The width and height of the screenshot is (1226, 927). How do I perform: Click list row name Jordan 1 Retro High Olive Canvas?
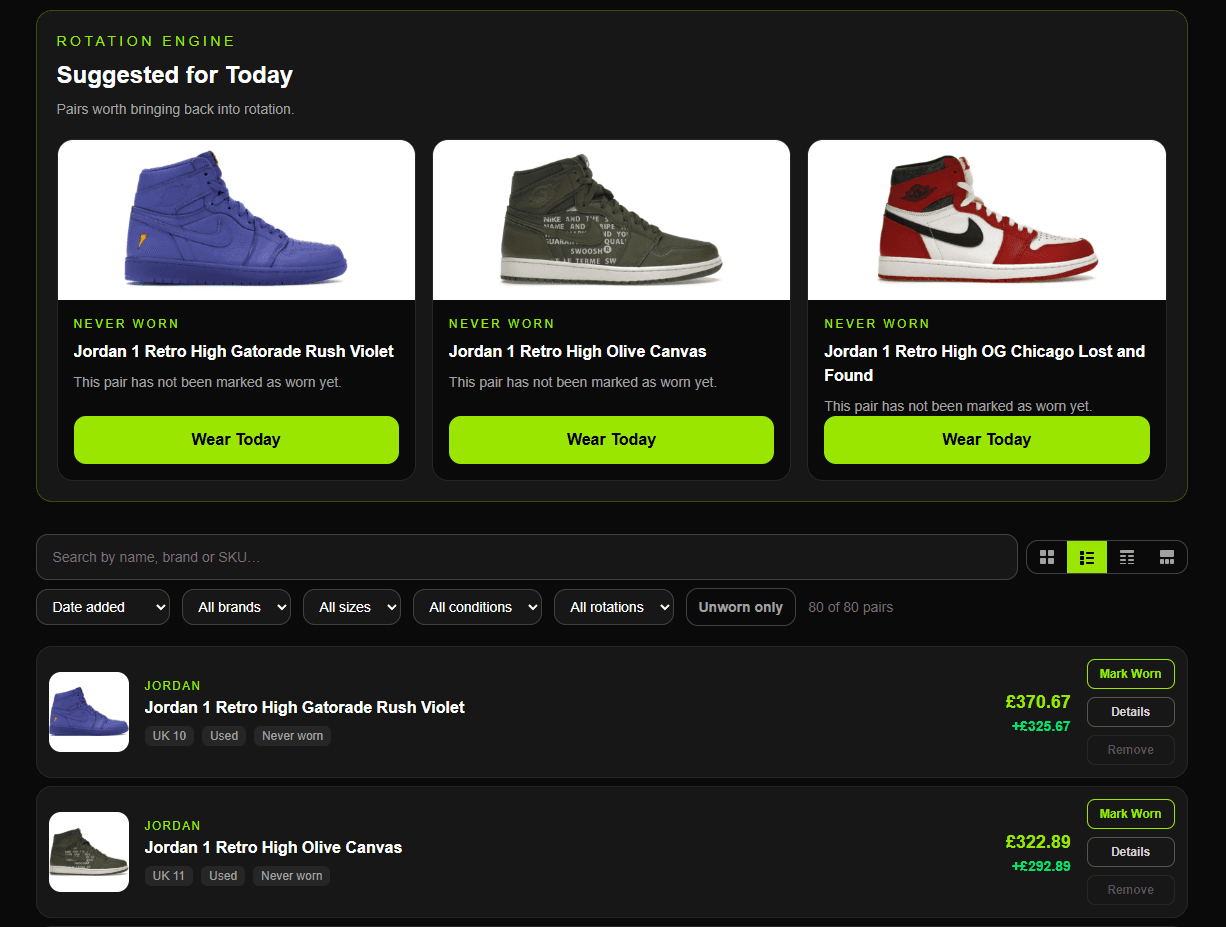click(x=273, y=847)
